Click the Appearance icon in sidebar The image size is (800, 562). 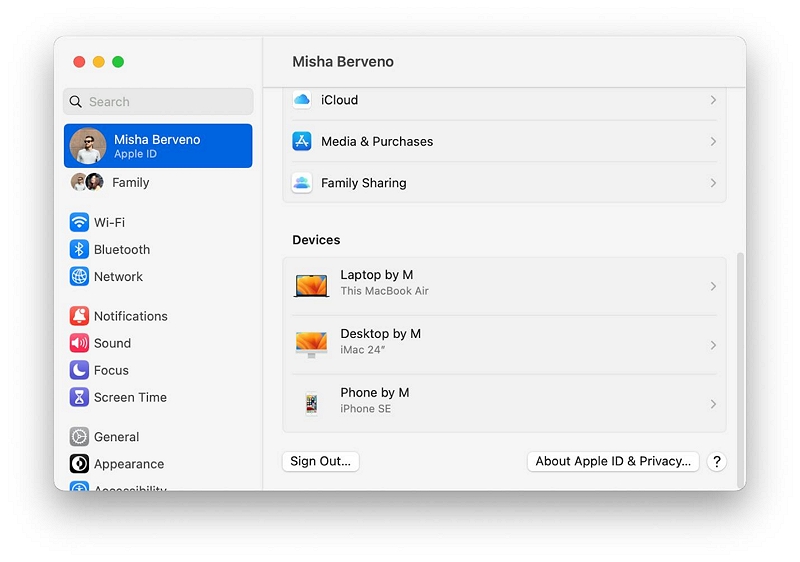(79, 464)
